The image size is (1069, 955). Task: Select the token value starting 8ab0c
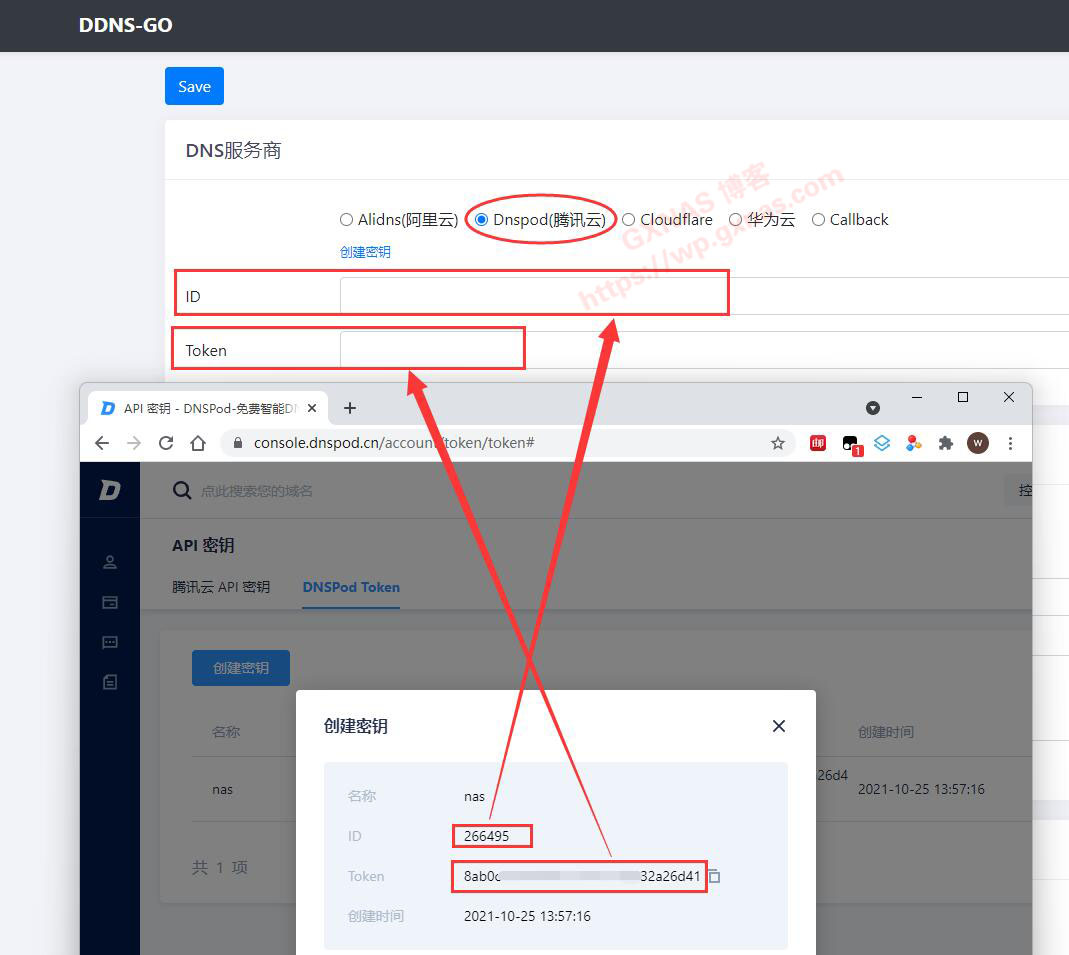coord(582,876)
